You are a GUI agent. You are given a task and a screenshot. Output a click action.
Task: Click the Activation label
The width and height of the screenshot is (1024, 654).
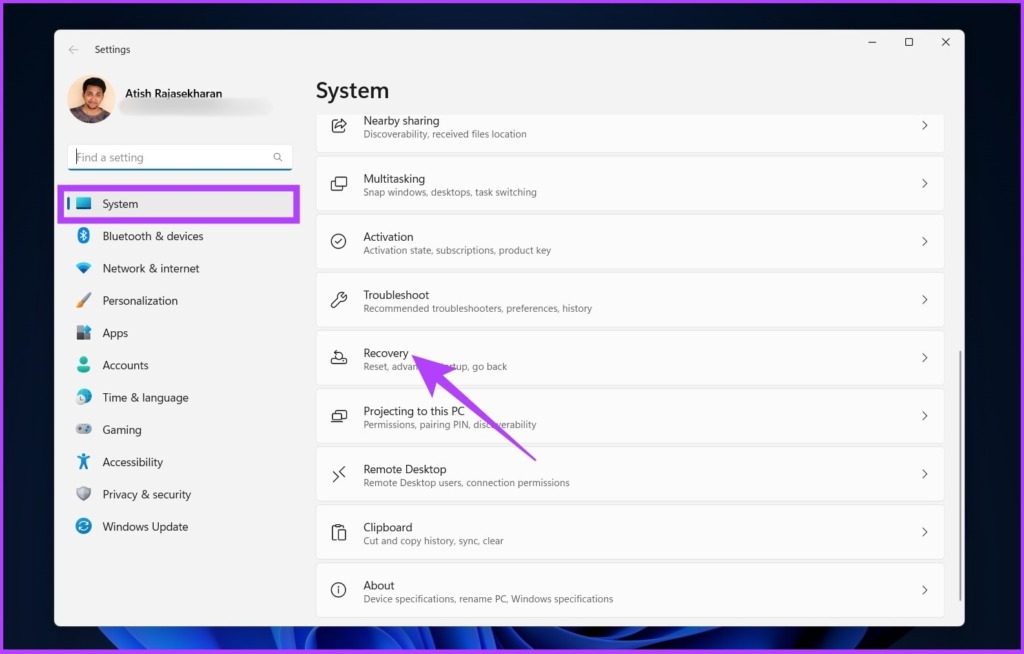tap(389, 237)
